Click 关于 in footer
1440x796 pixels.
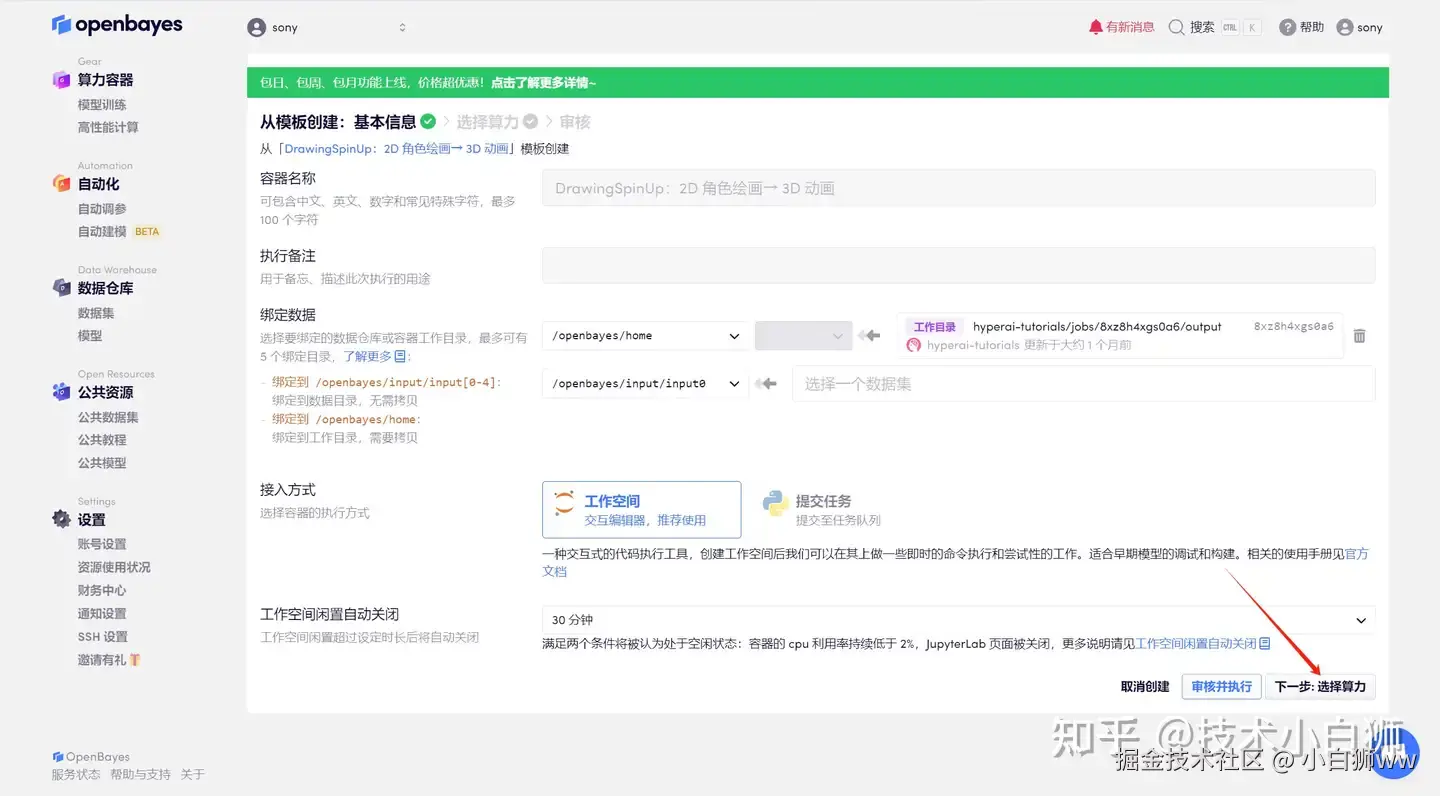click(x=192, y=775)
